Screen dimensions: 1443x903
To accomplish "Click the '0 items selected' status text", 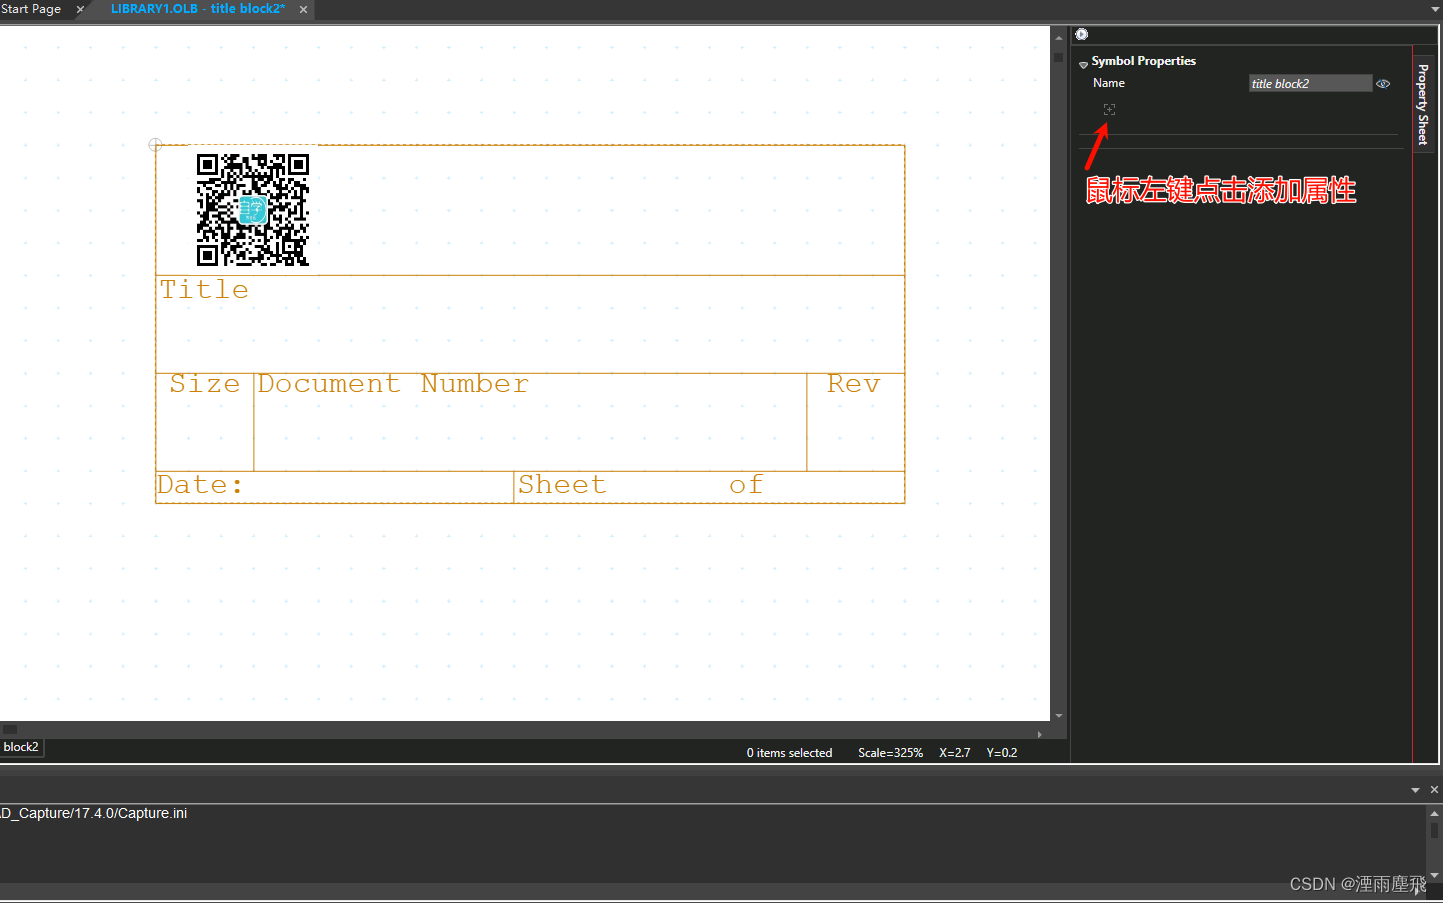I will 789,753.
